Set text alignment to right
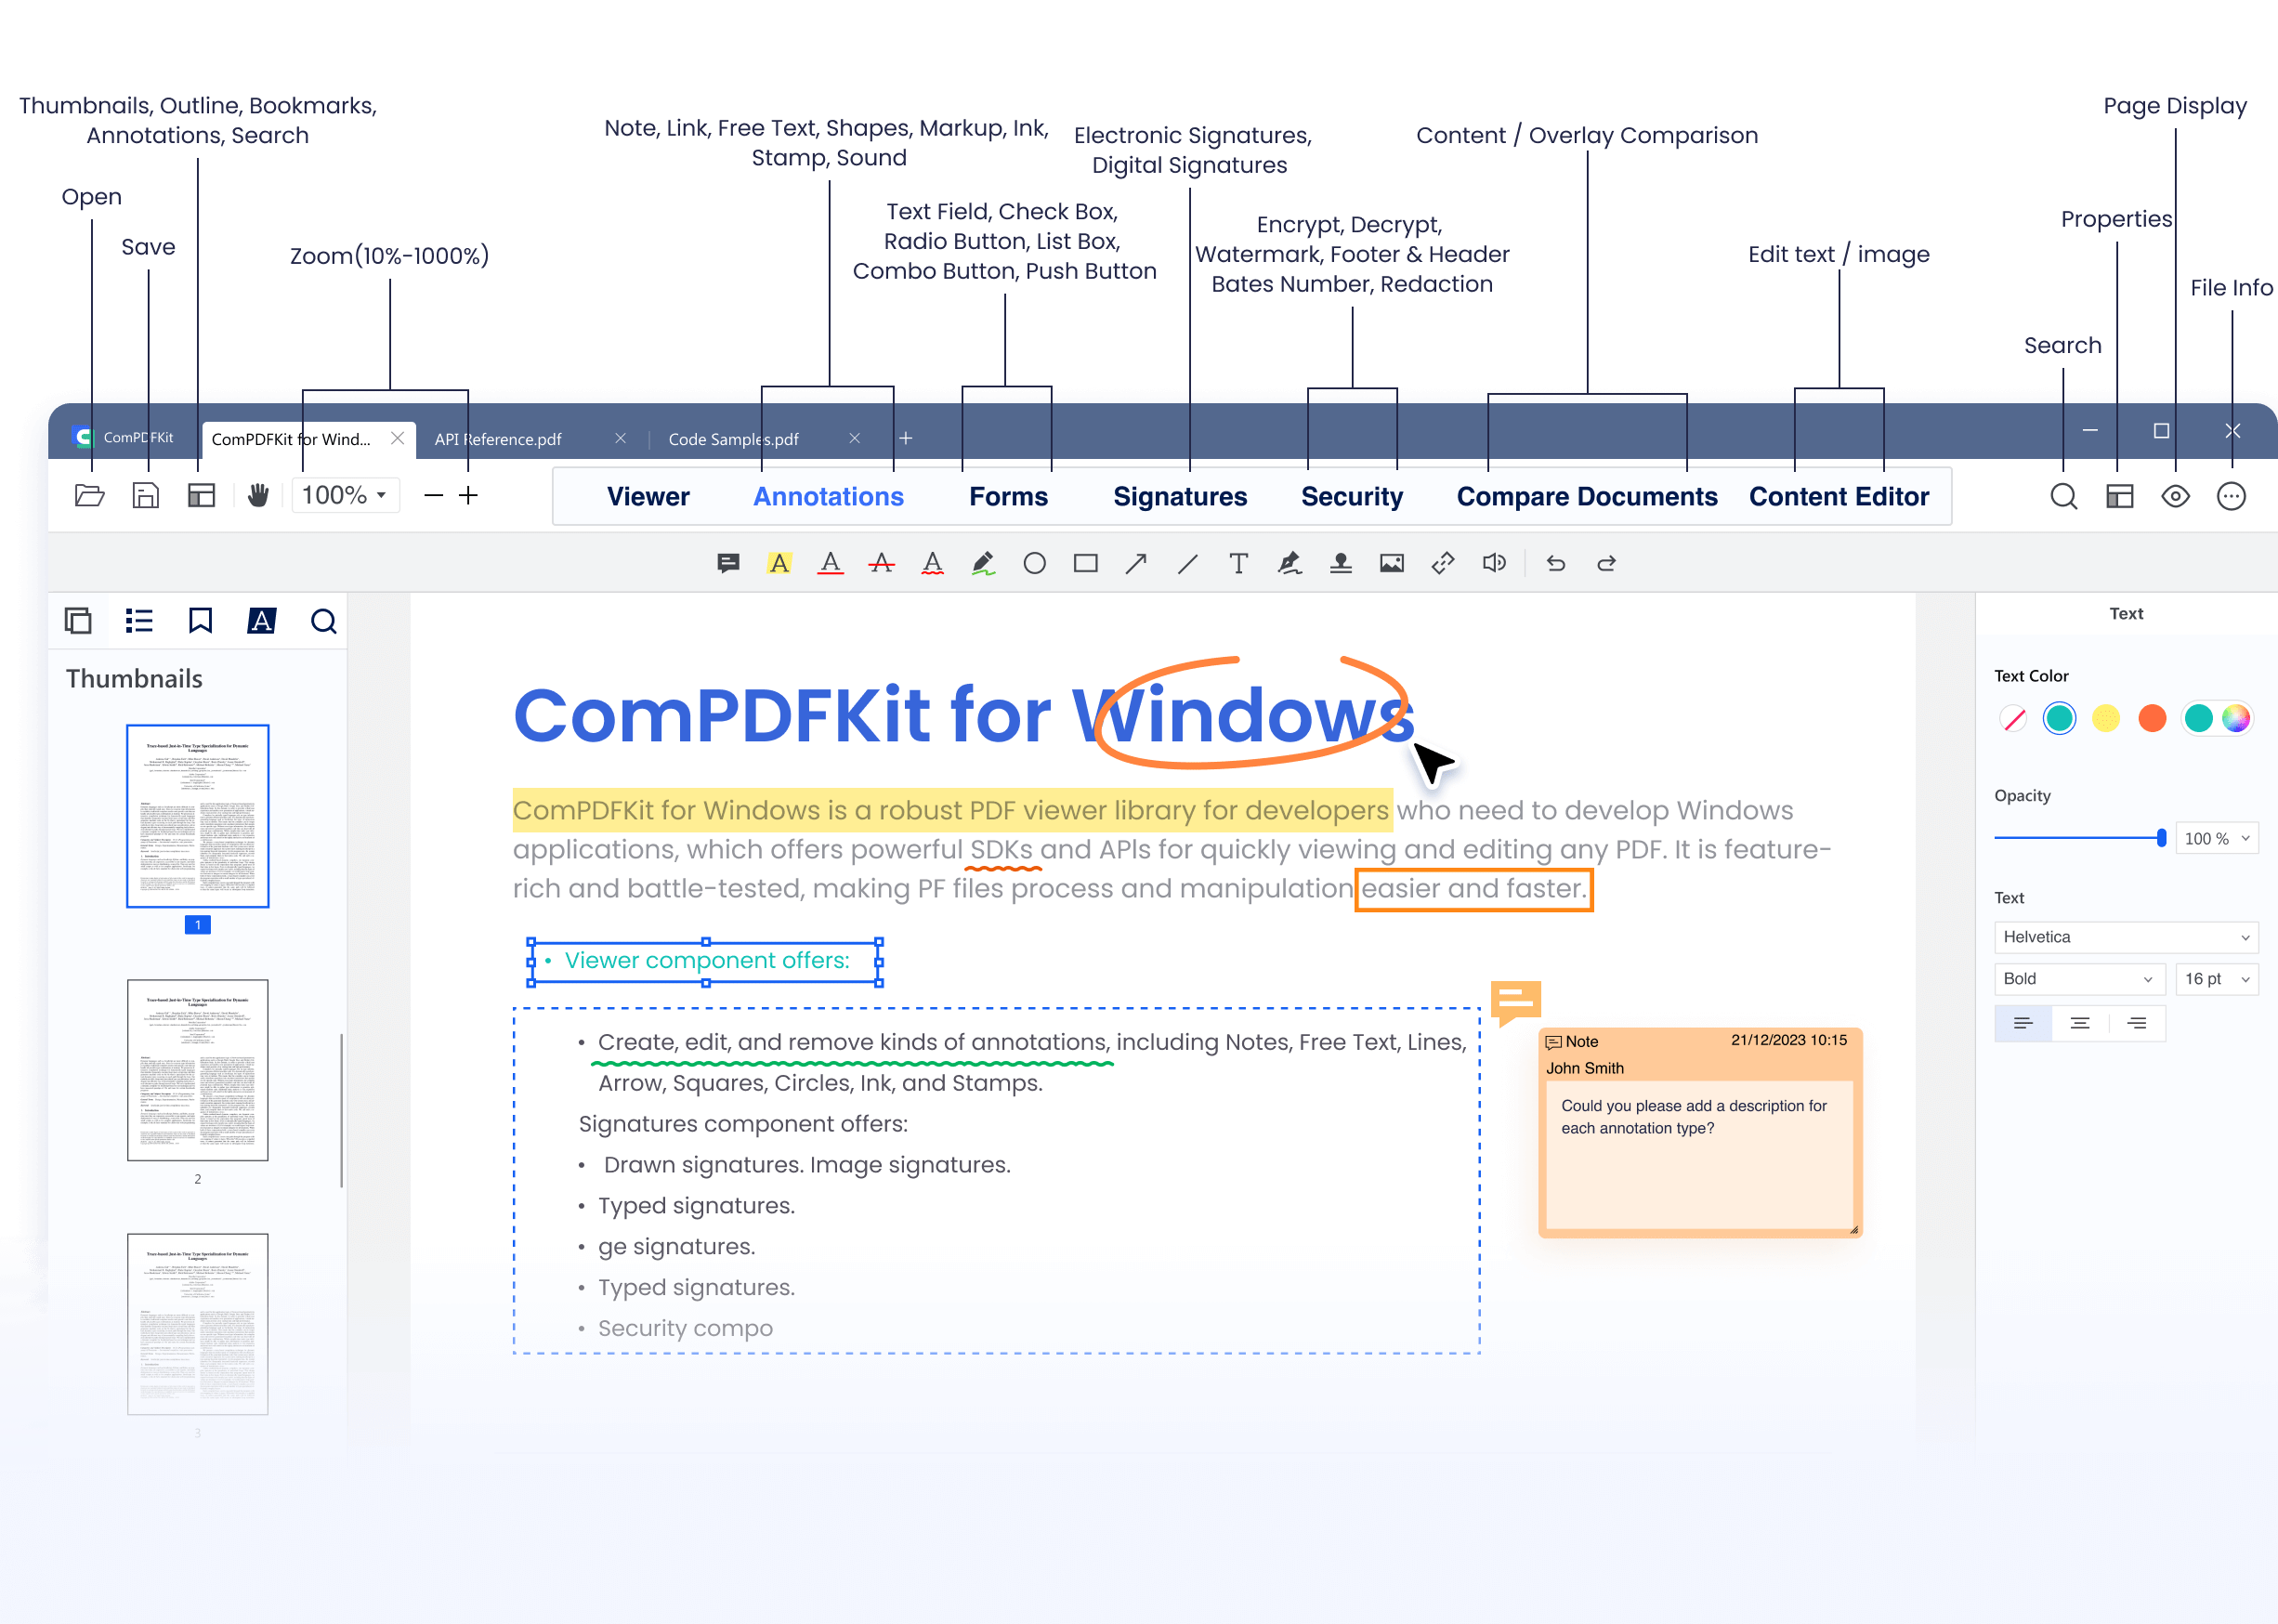The width and height of the screenshot is (2278, 1624). coord(2137,1023)
